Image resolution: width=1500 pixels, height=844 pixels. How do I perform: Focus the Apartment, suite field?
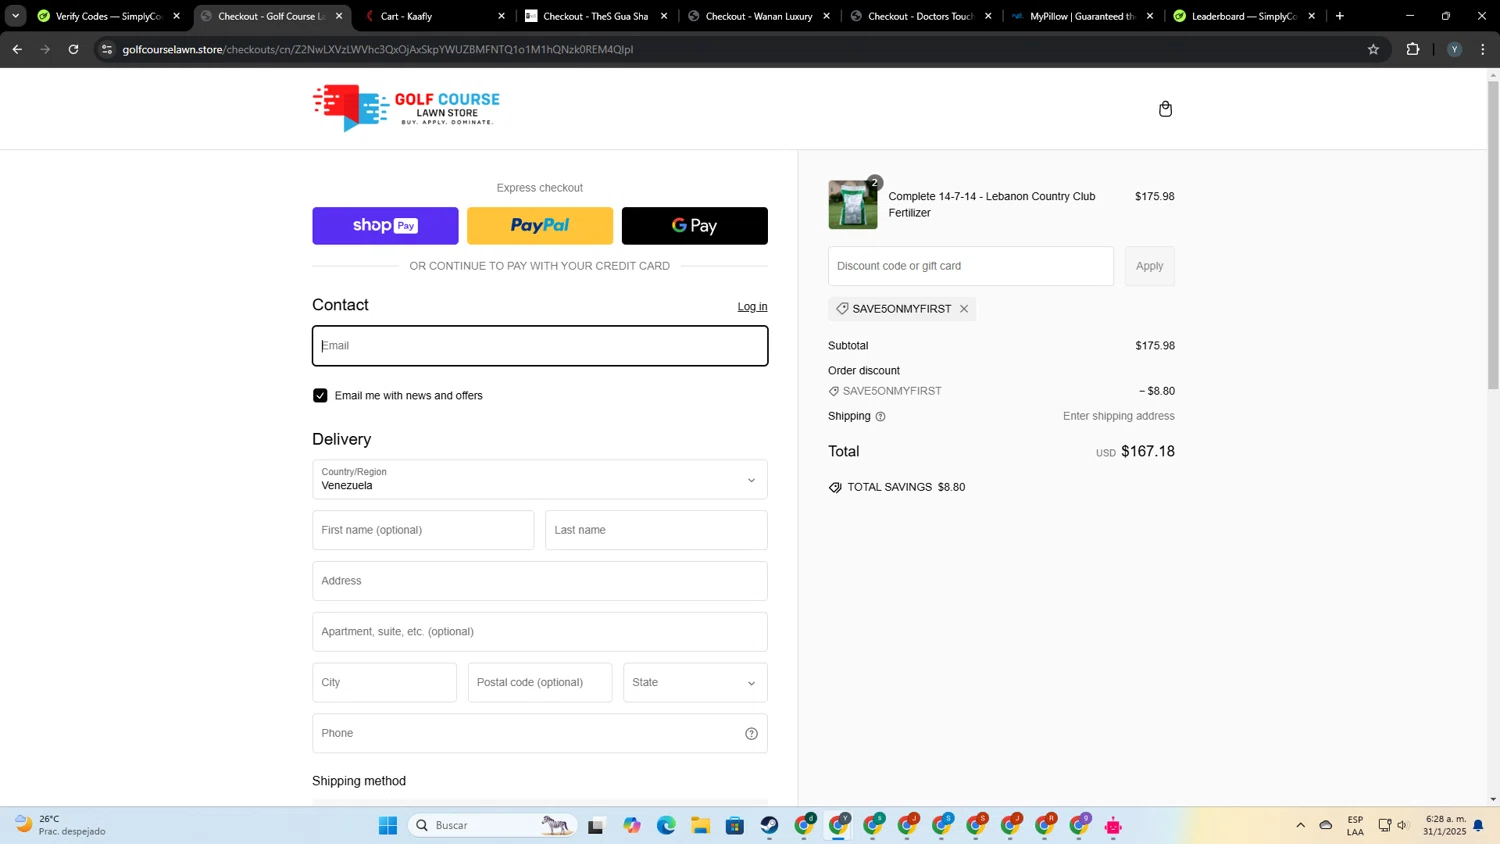tap(540, 632)
